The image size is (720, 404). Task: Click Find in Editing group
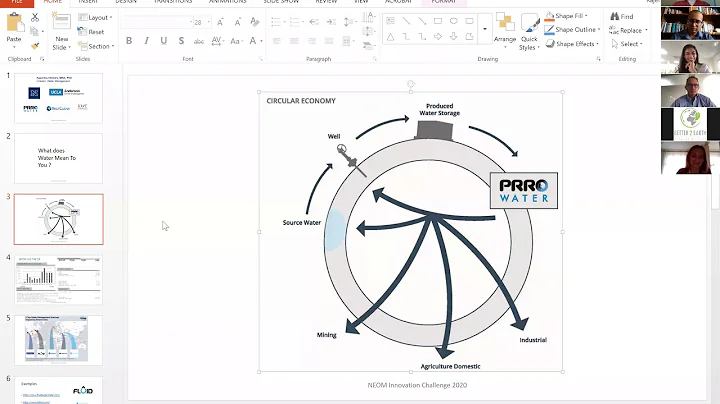(x=622, y=17)
